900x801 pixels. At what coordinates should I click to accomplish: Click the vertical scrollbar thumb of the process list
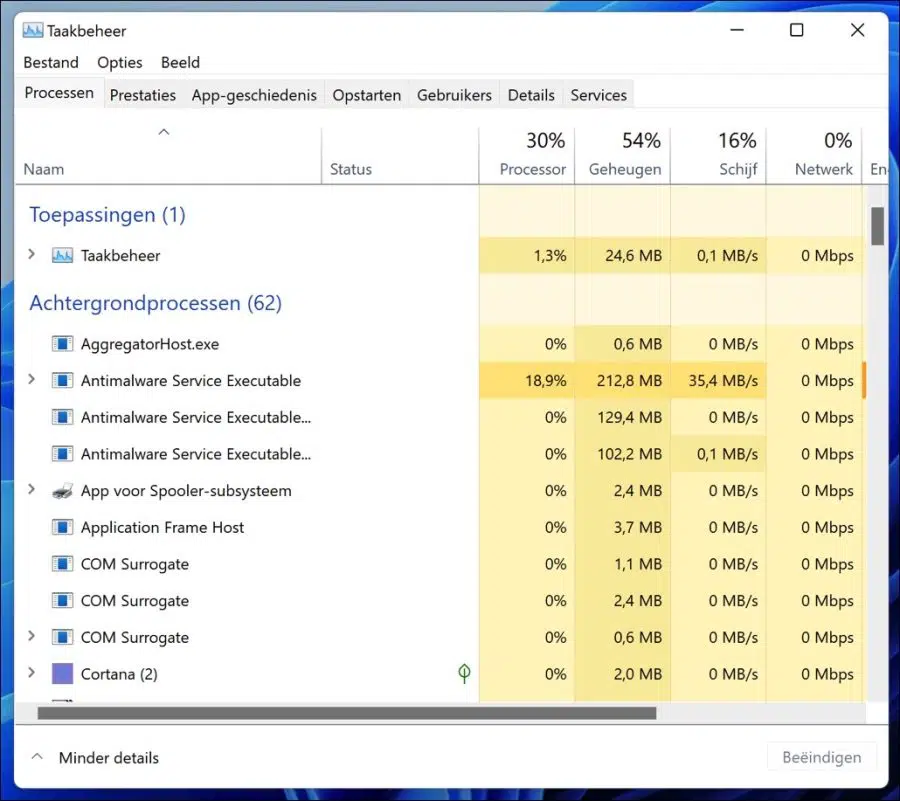tap(877, 226)
